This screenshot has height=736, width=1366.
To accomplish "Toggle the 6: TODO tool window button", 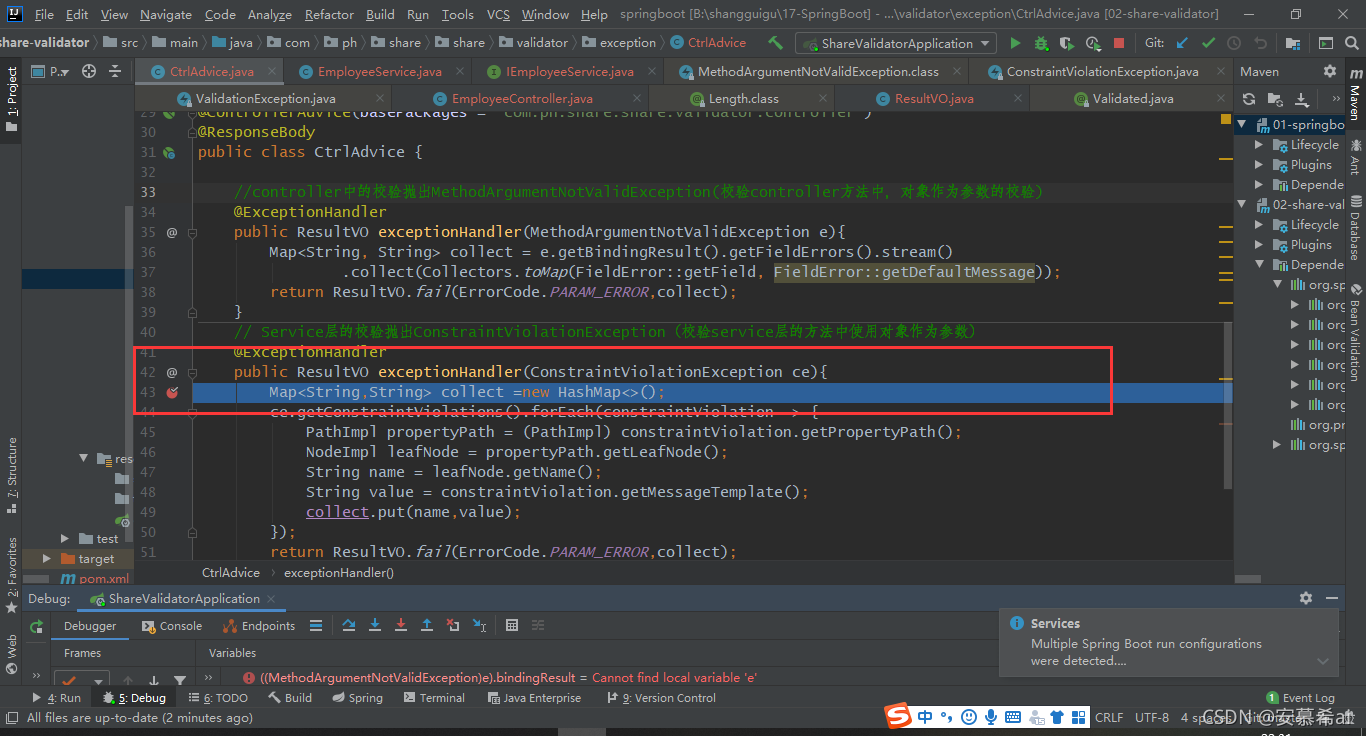I will (219, 698).
